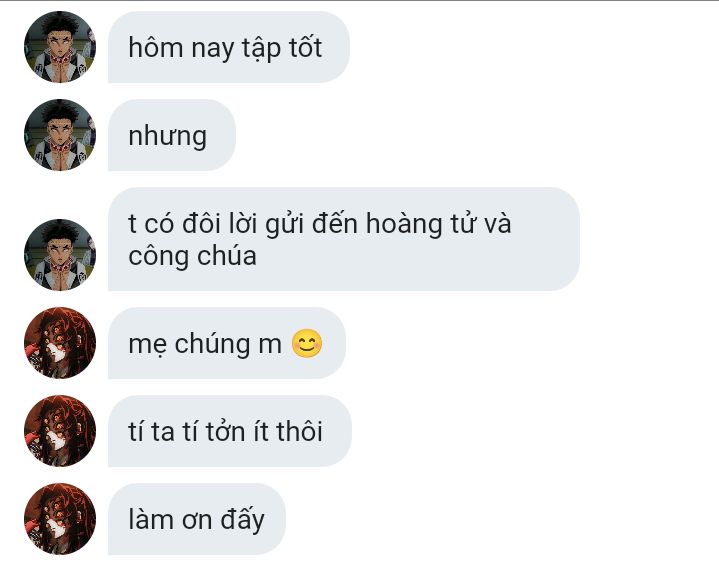Image resolution: width=719 pixels, height=563 pixels.
Task: Click the 'mẹ chúng m' message bubble
Action: 227,343
